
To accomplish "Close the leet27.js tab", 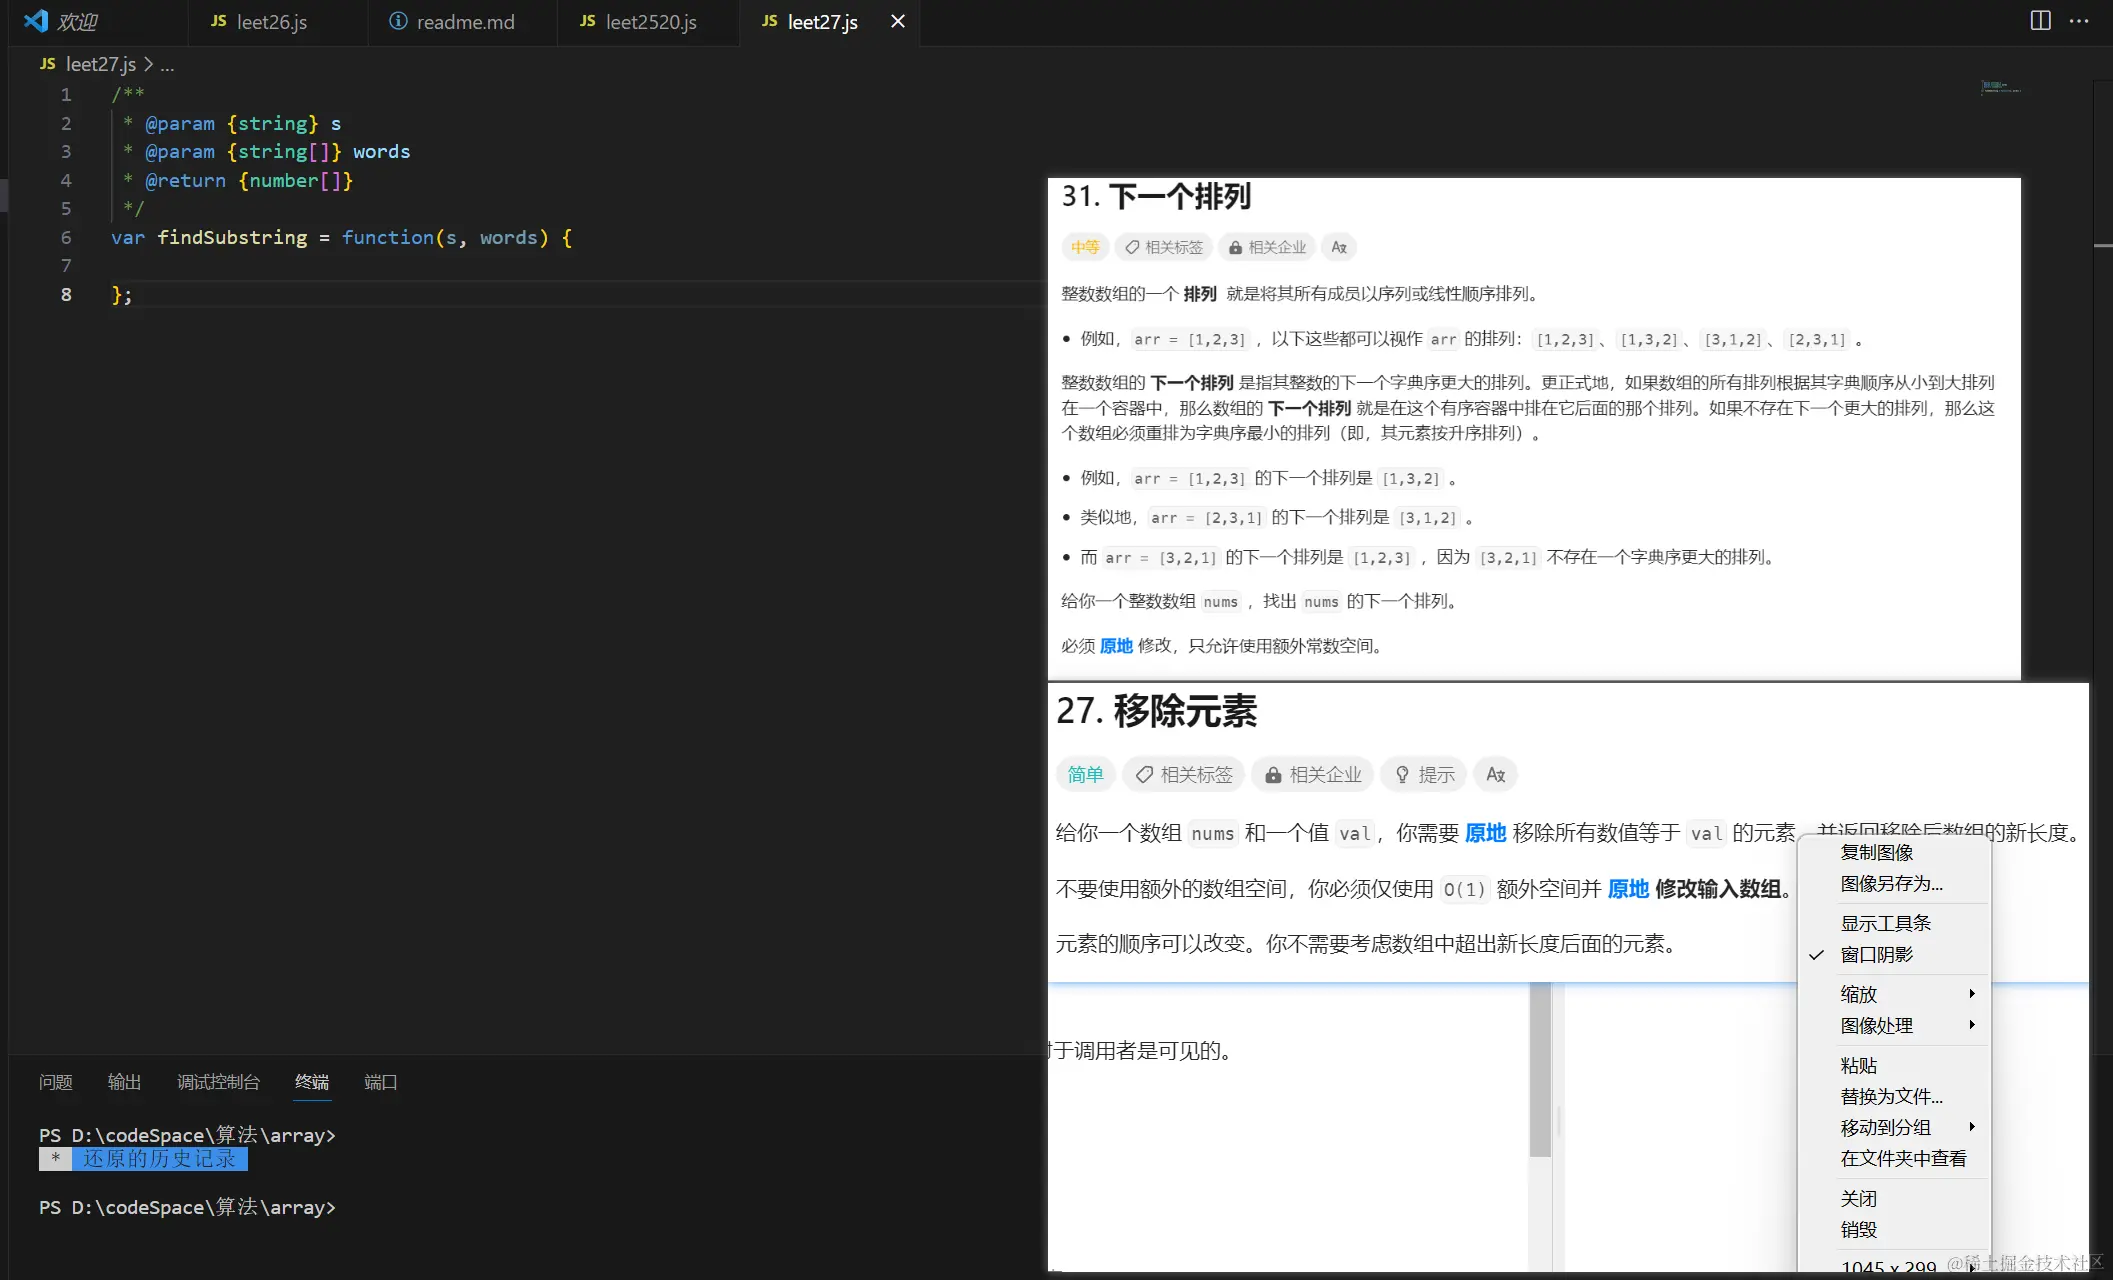I will (898, 21).
